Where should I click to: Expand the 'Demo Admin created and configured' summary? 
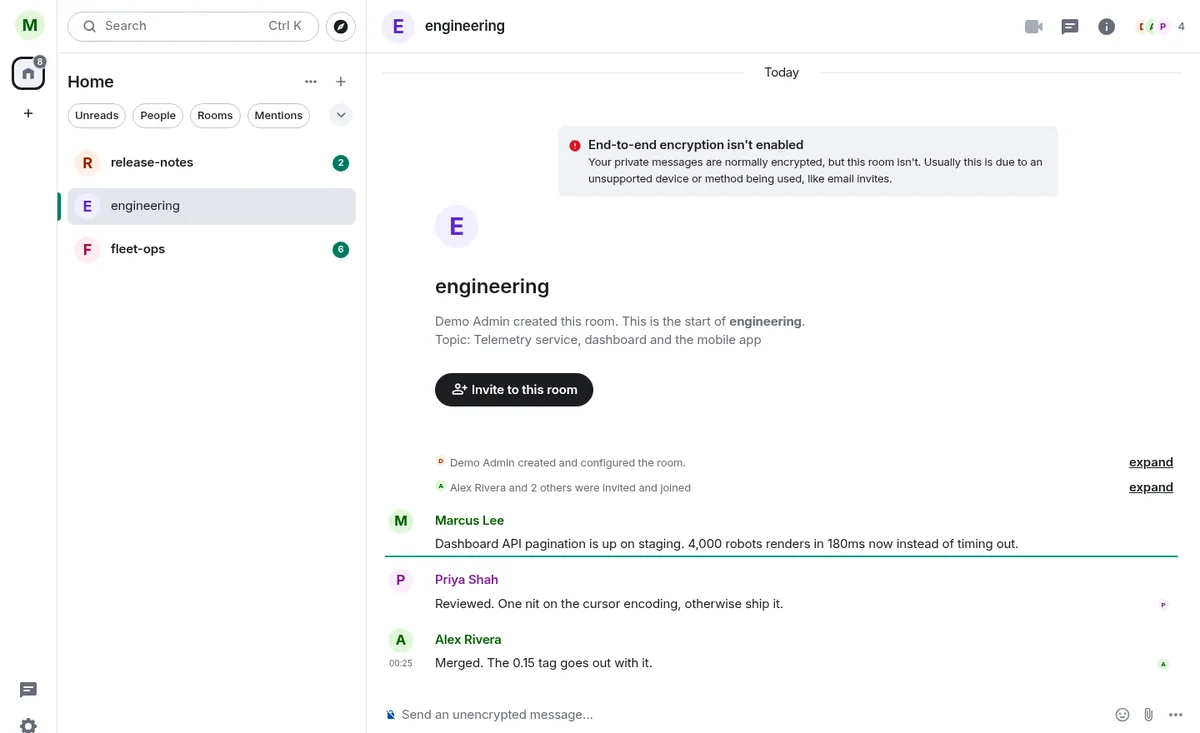tap(1151, 462)
